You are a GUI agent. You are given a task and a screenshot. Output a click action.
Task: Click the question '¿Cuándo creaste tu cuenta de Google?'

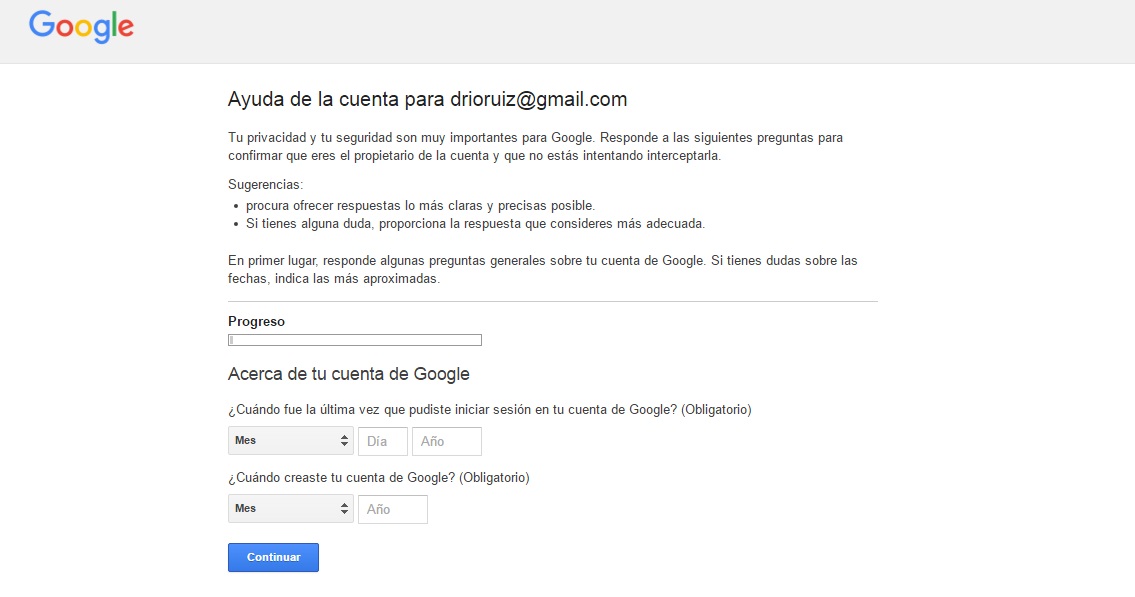coord(342,478)
